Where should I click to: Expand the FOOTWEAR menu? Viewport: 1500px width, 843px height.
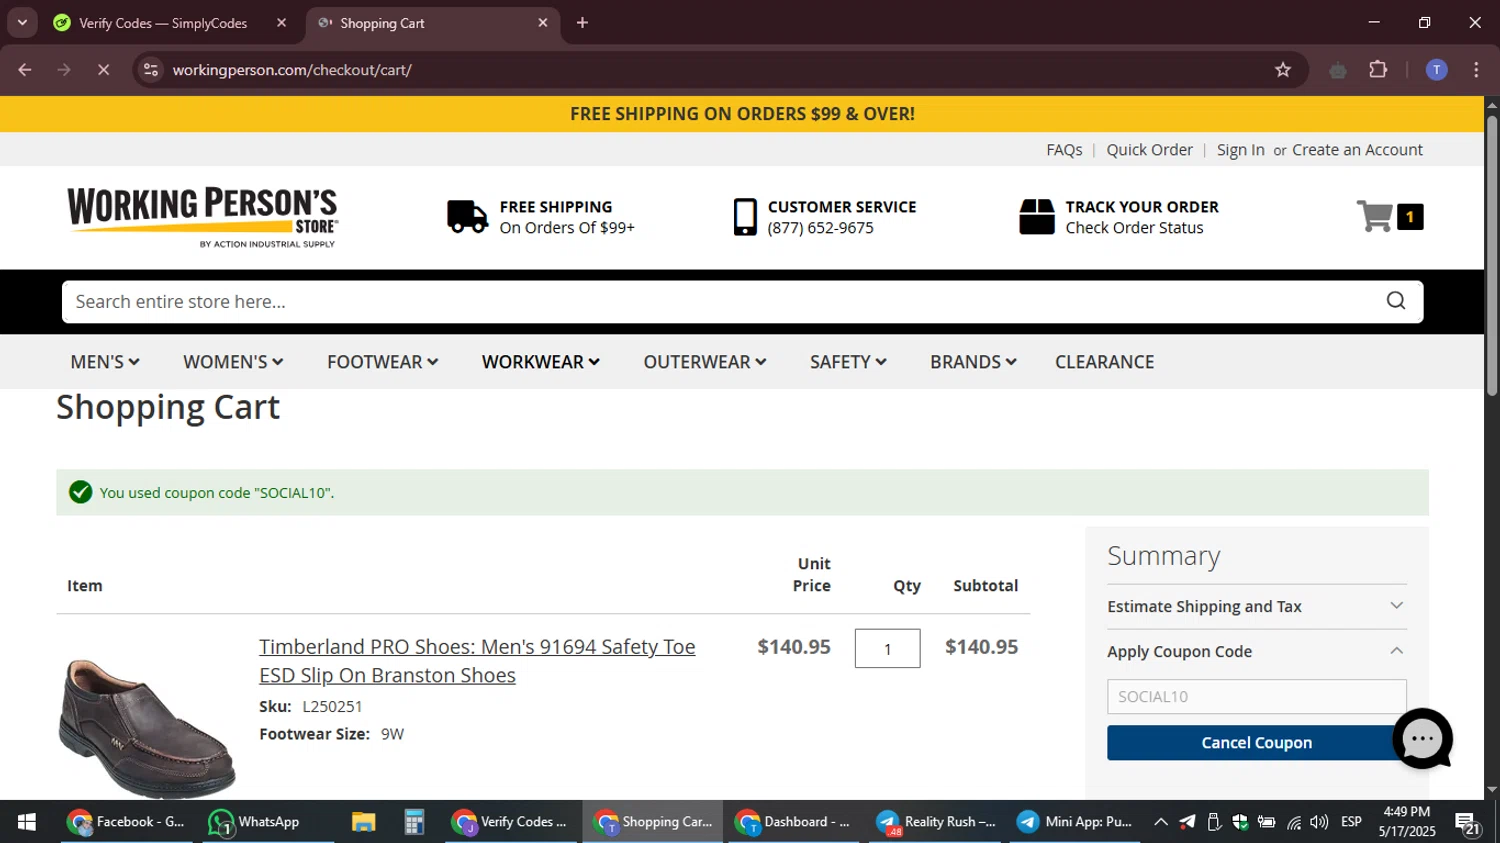382,362
